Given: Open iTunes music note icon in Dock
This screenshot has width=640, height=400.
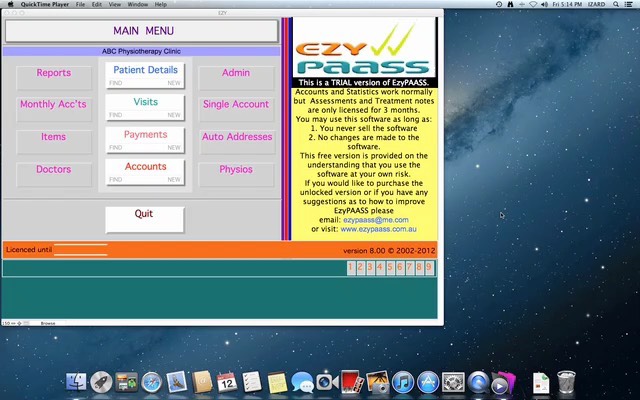Looking at the screenshot, I should [403, 382].
